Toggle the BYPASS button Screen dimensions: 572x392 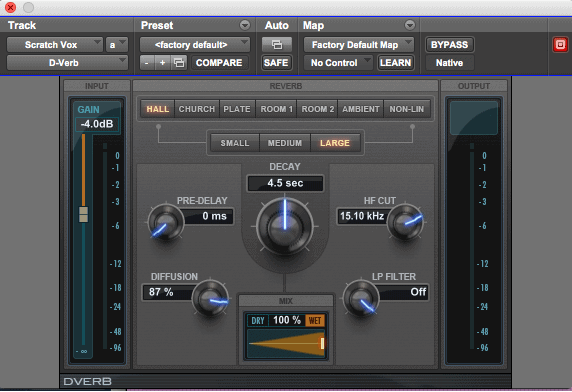[449, 45]
